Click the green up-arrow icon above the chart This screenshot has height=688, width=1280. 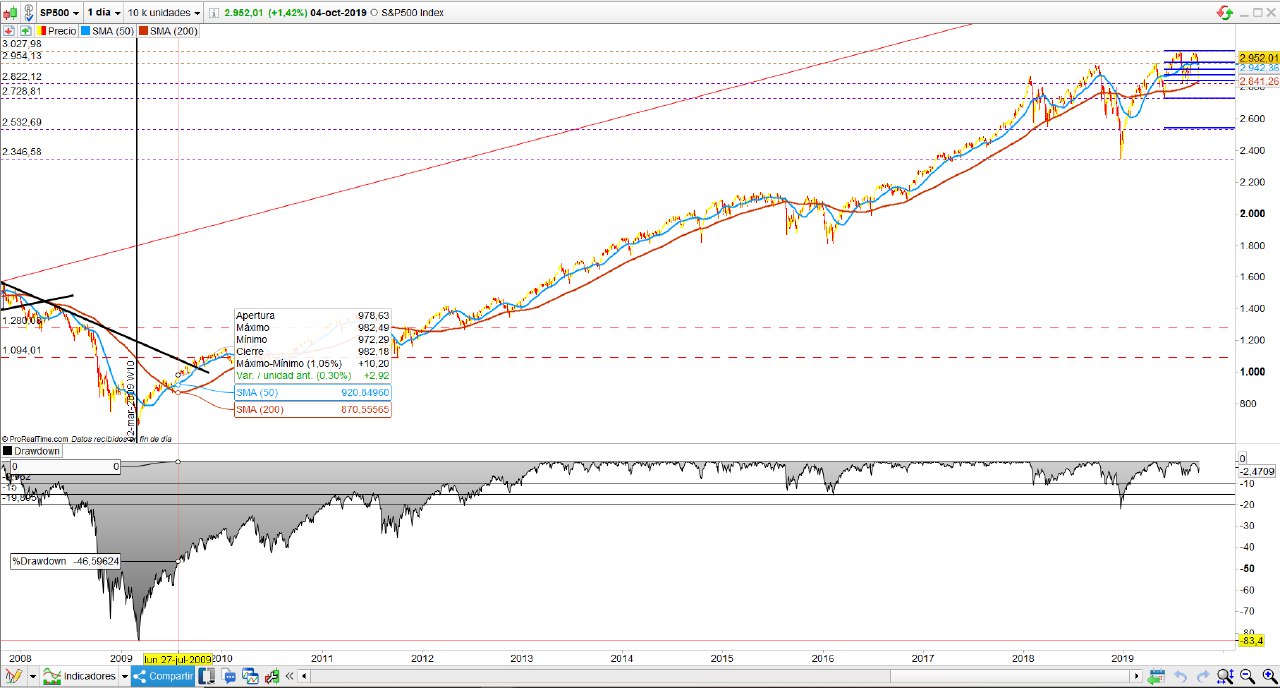click(x=26, y=31)
